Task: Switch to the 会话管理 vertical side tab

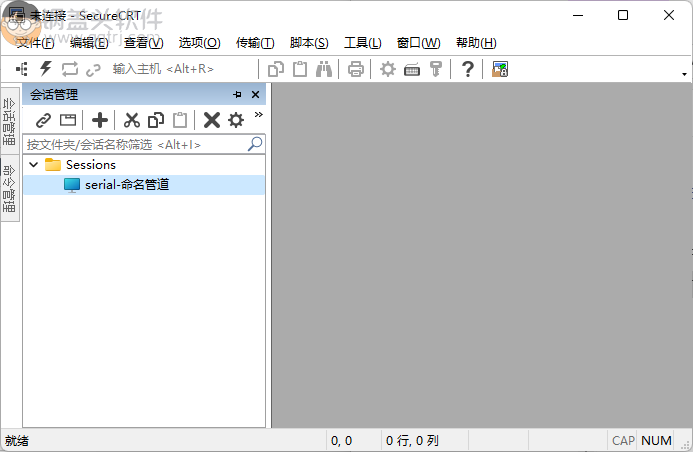Action: pyautogui.click(x=10, y=121)
